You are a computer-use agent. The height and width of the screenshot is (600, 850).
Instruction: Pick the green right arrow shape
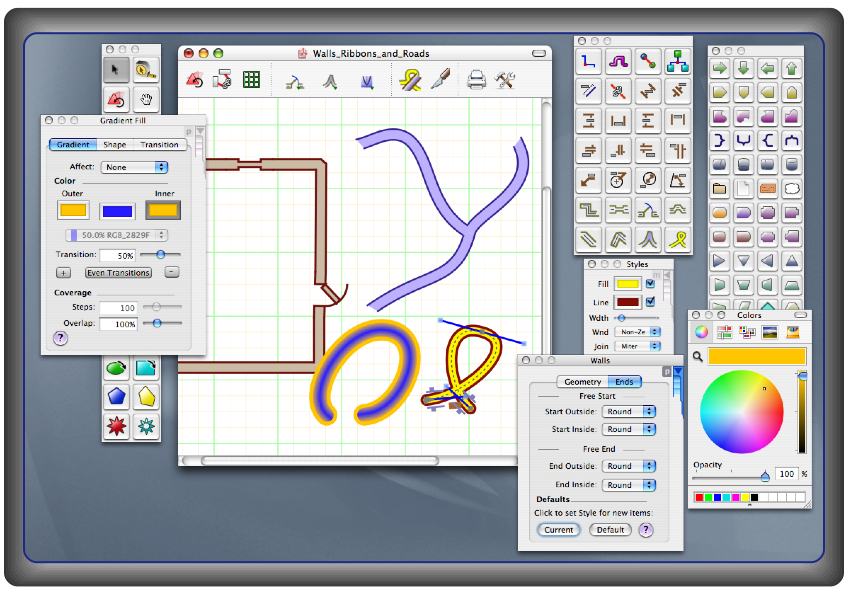[x=720, y=68]
